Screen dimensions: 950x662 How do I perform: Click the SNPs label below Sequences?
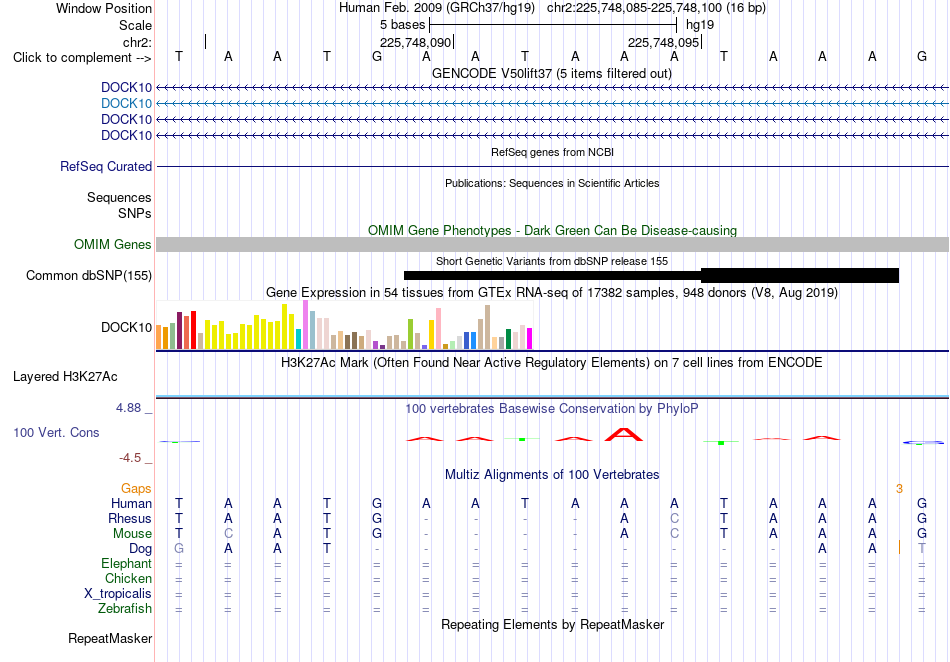click(135, 213)
